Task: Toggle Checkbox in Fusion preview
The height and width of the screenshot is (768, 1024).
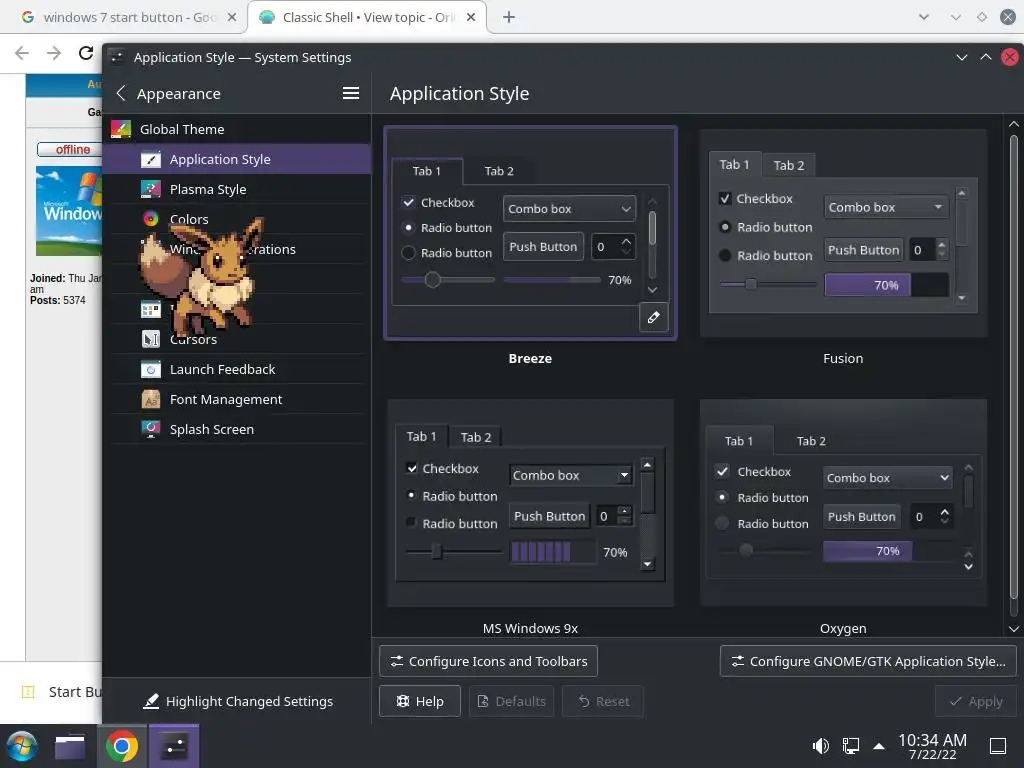Action: click(725, 199)
